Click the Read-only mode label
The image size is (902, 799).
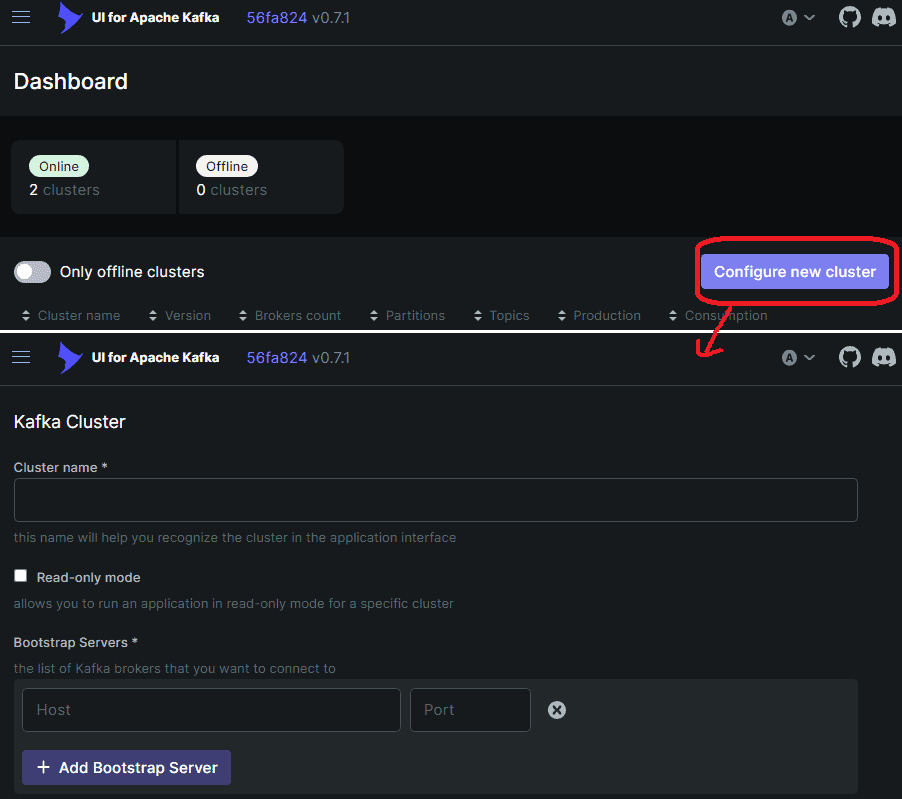click(x=89, y=578)
